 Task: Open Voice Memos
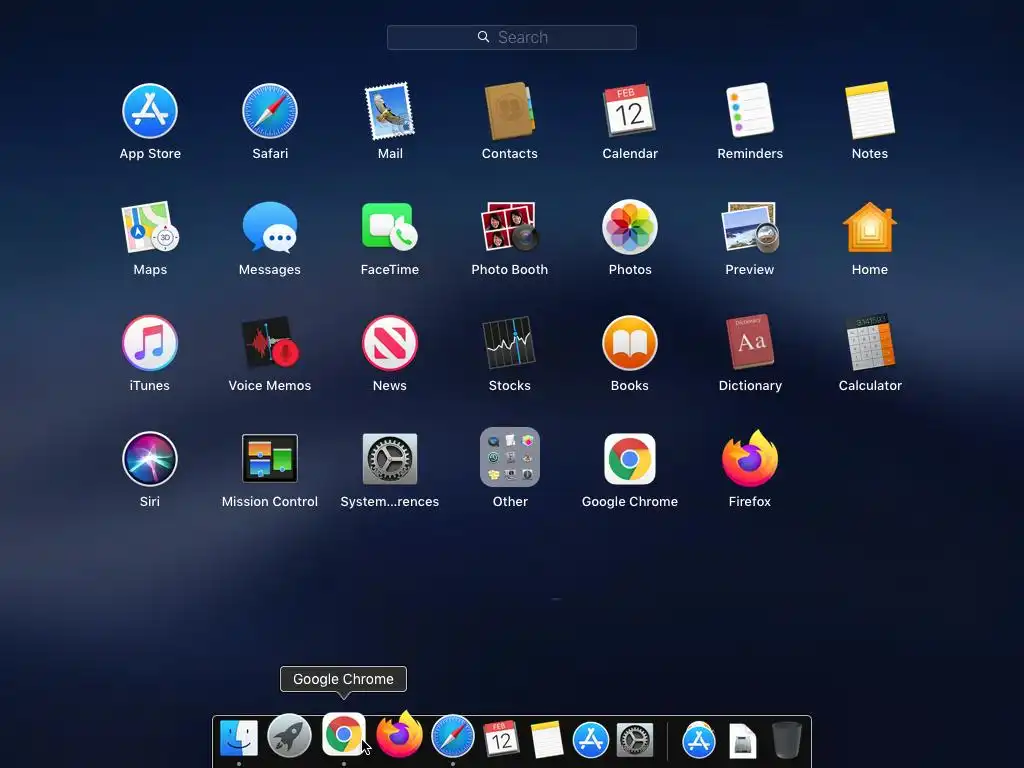coord(270,342)
